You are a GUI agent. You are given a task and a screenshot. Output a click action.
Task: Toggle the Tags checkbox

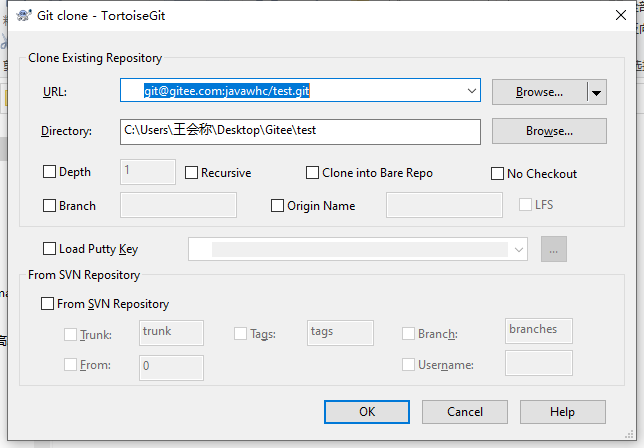click(x=240, y=333)
